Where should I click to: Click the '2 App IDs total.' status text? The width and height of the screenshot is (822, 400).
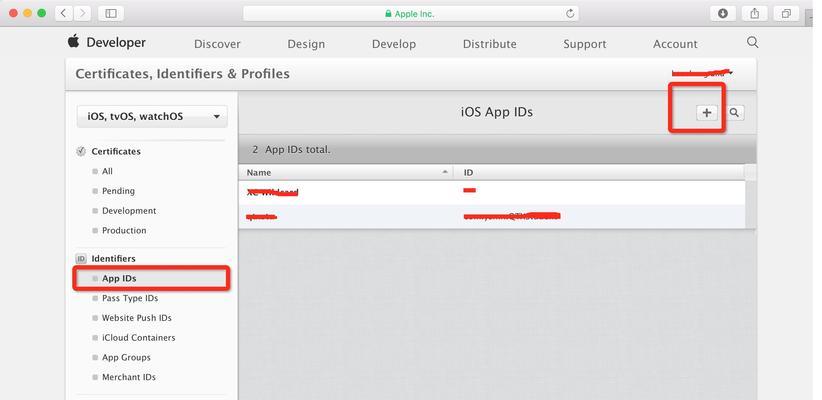pos(291,149)
